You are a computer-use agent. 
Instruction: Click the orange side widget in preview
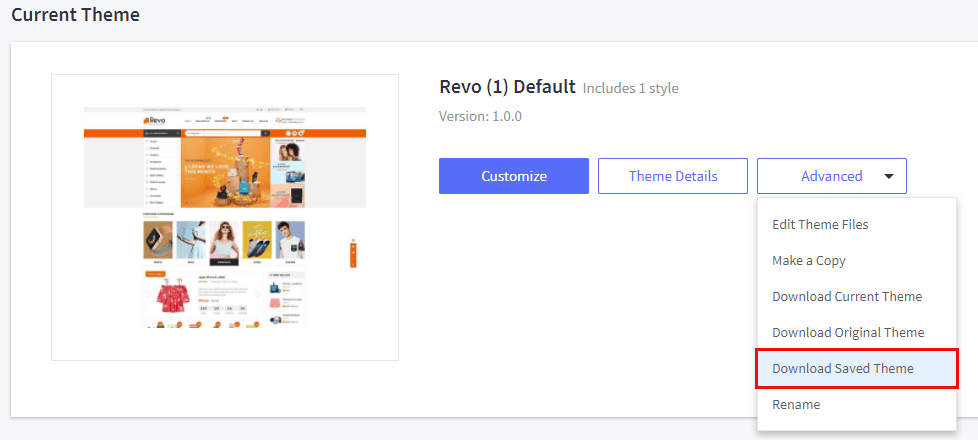coord(352,254)
